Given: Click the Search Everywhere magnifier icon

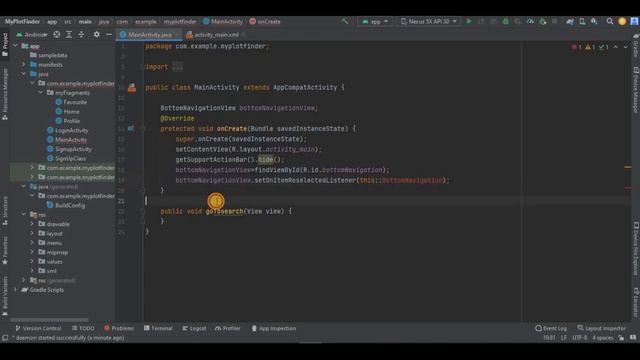Looking at the screenshot, I should coord(610,21).
